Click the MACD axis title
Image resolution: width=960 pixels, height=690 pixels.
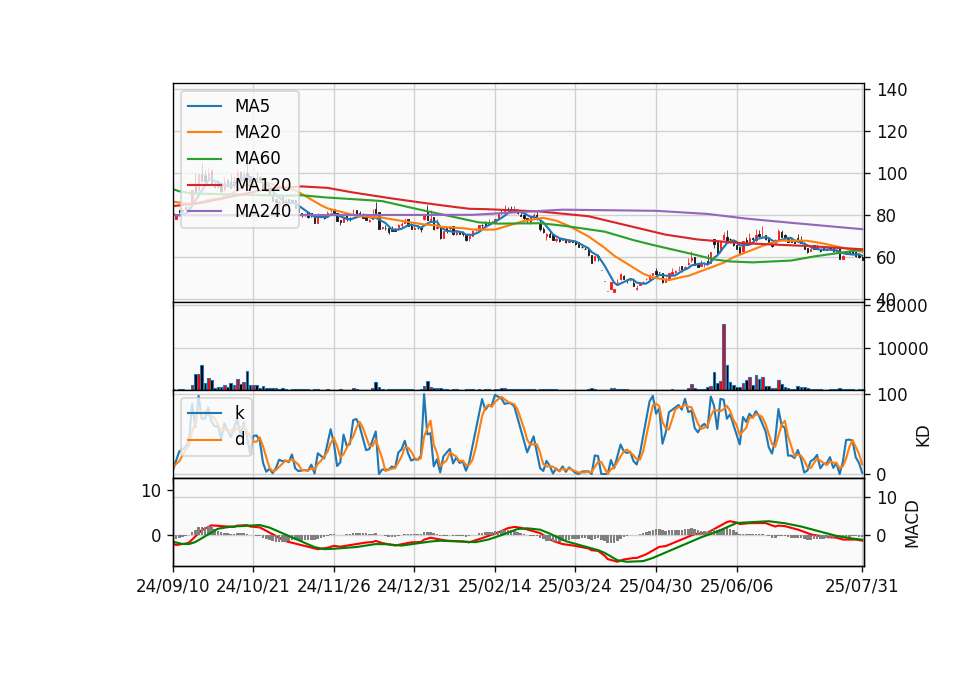pos(912,525)
